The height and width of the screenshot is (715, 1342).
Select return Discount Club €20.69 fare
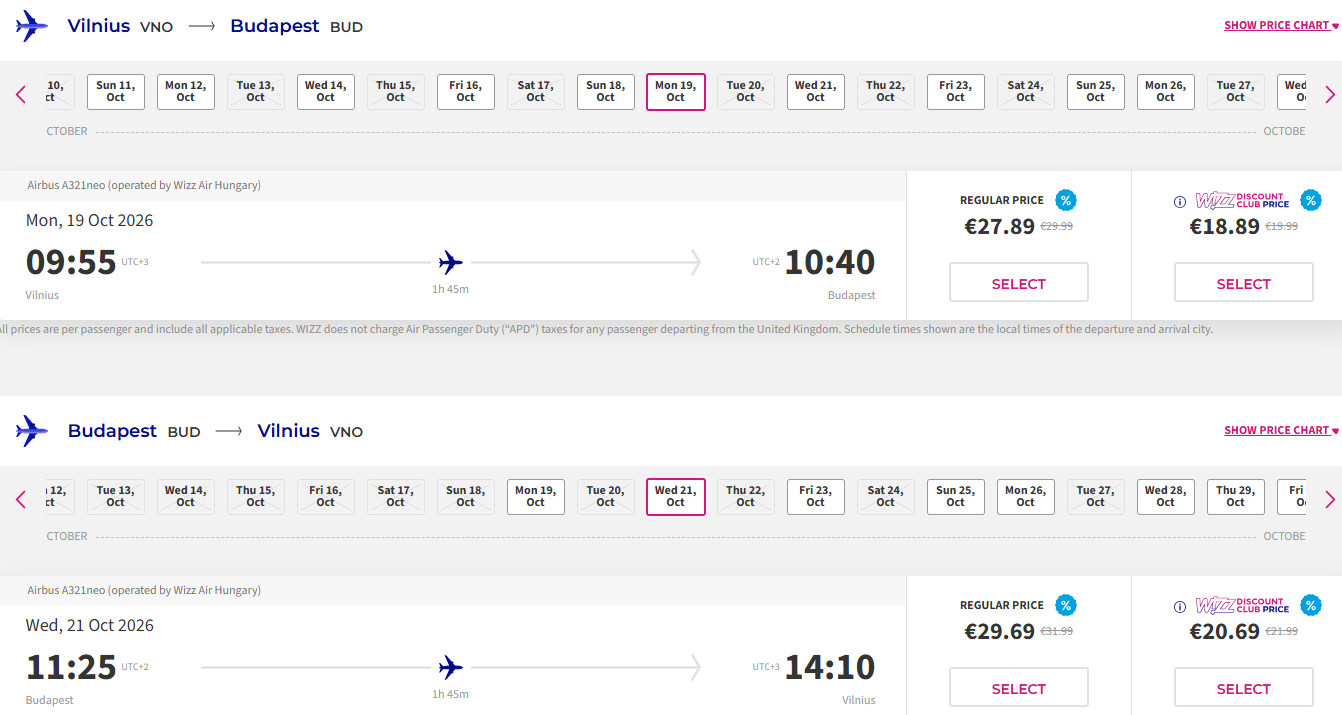[x=1243, y=688]
